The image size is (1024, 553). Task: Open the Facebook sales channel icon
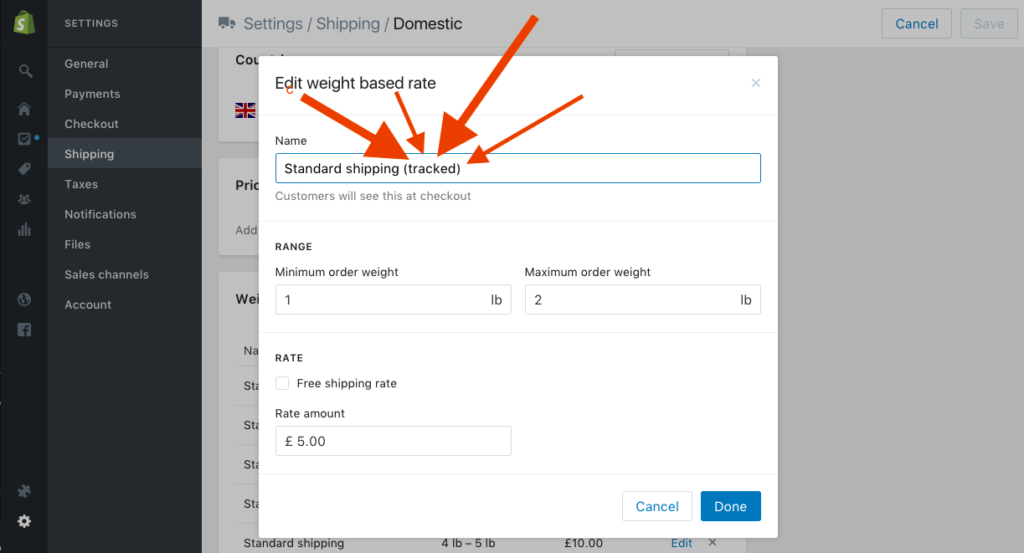(x=24, y=329)
